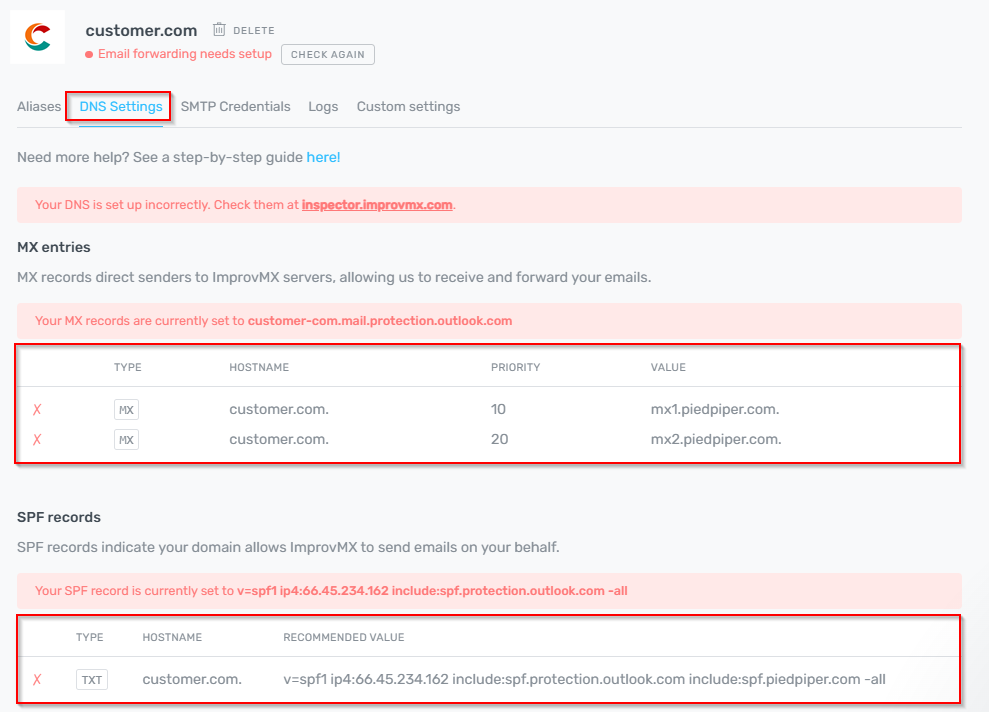Click the MX type badge for priority 20
989x712 pixels.
pyautogui.click(x=126, y=440)
